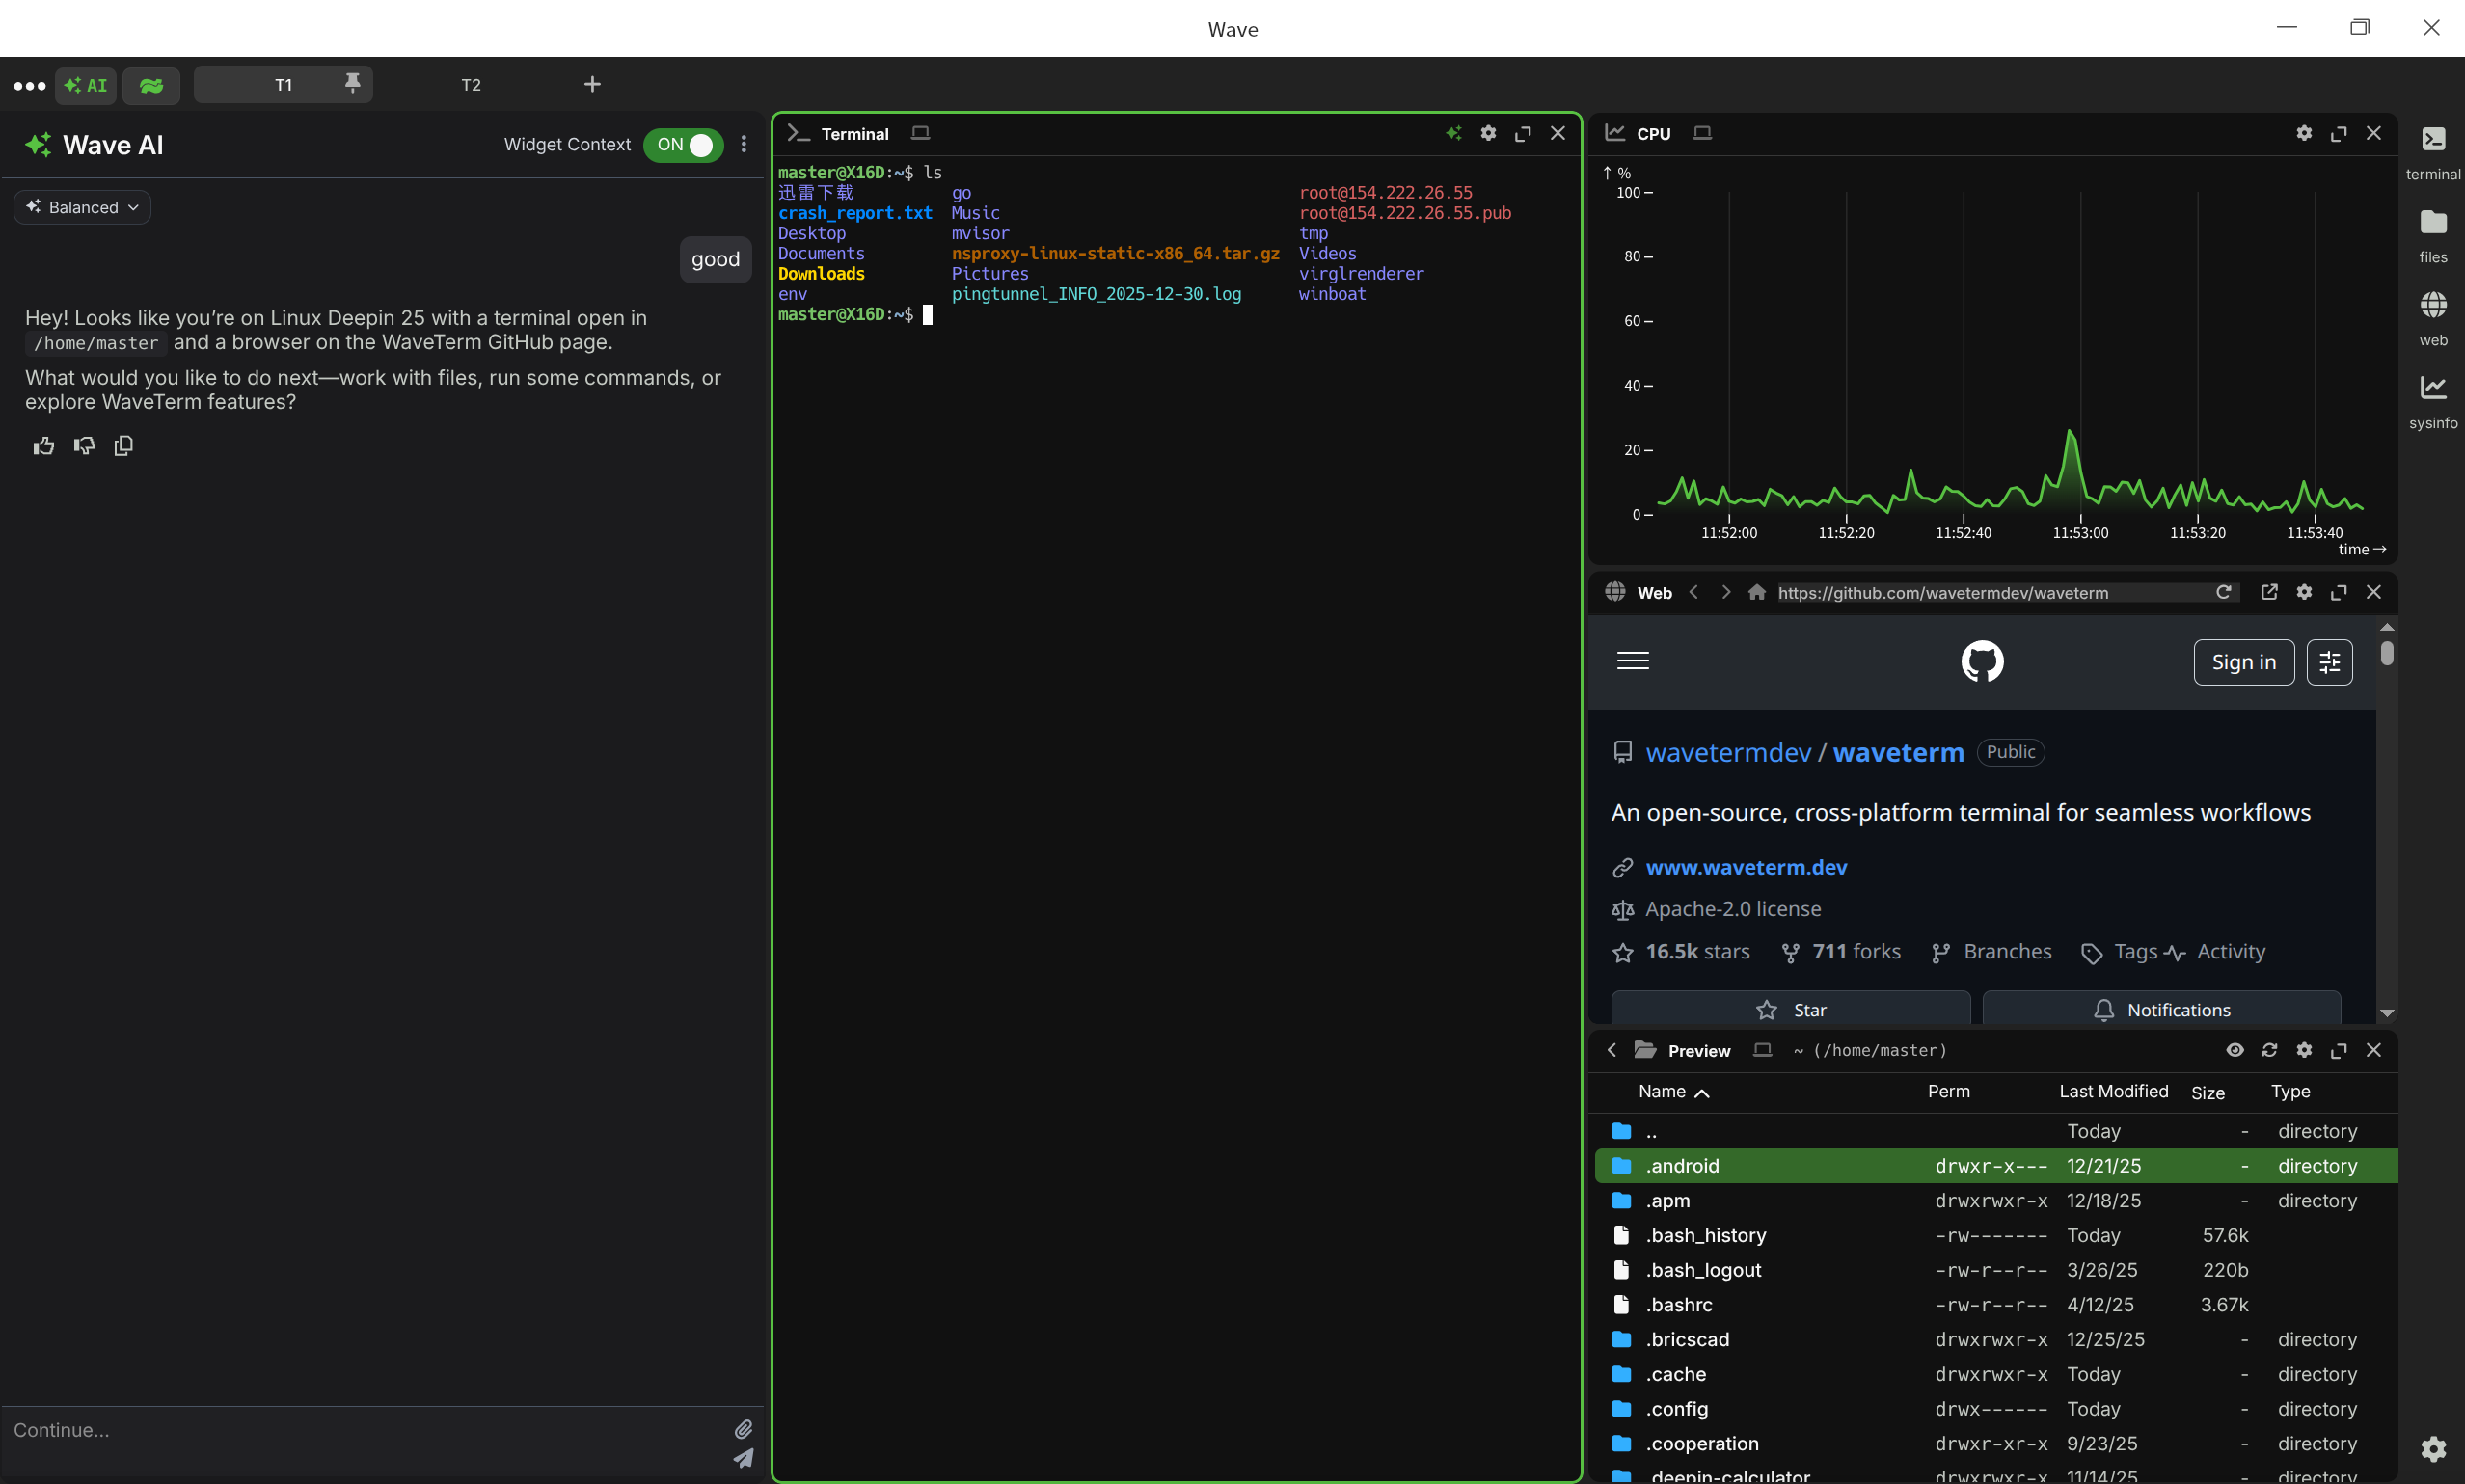Viewport: 2465px width, 1484px height.
Task: Toggle the Wave AI panel button
Action: coord(86,85)
